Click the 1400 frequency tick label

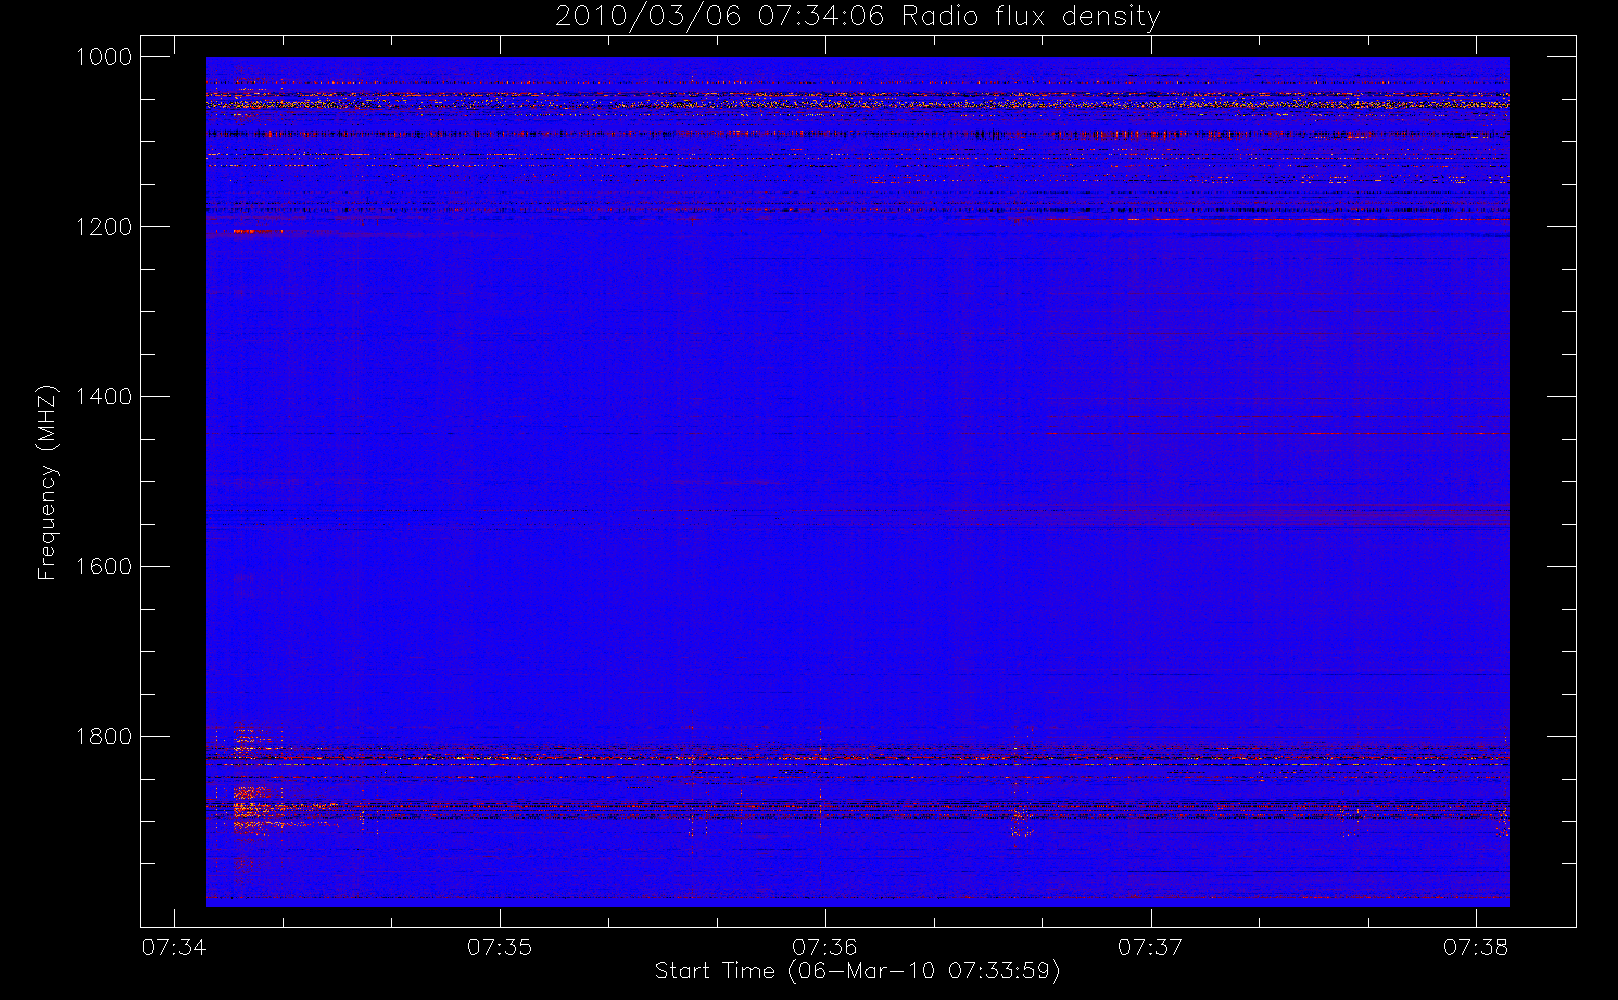(x=104, y=397)
